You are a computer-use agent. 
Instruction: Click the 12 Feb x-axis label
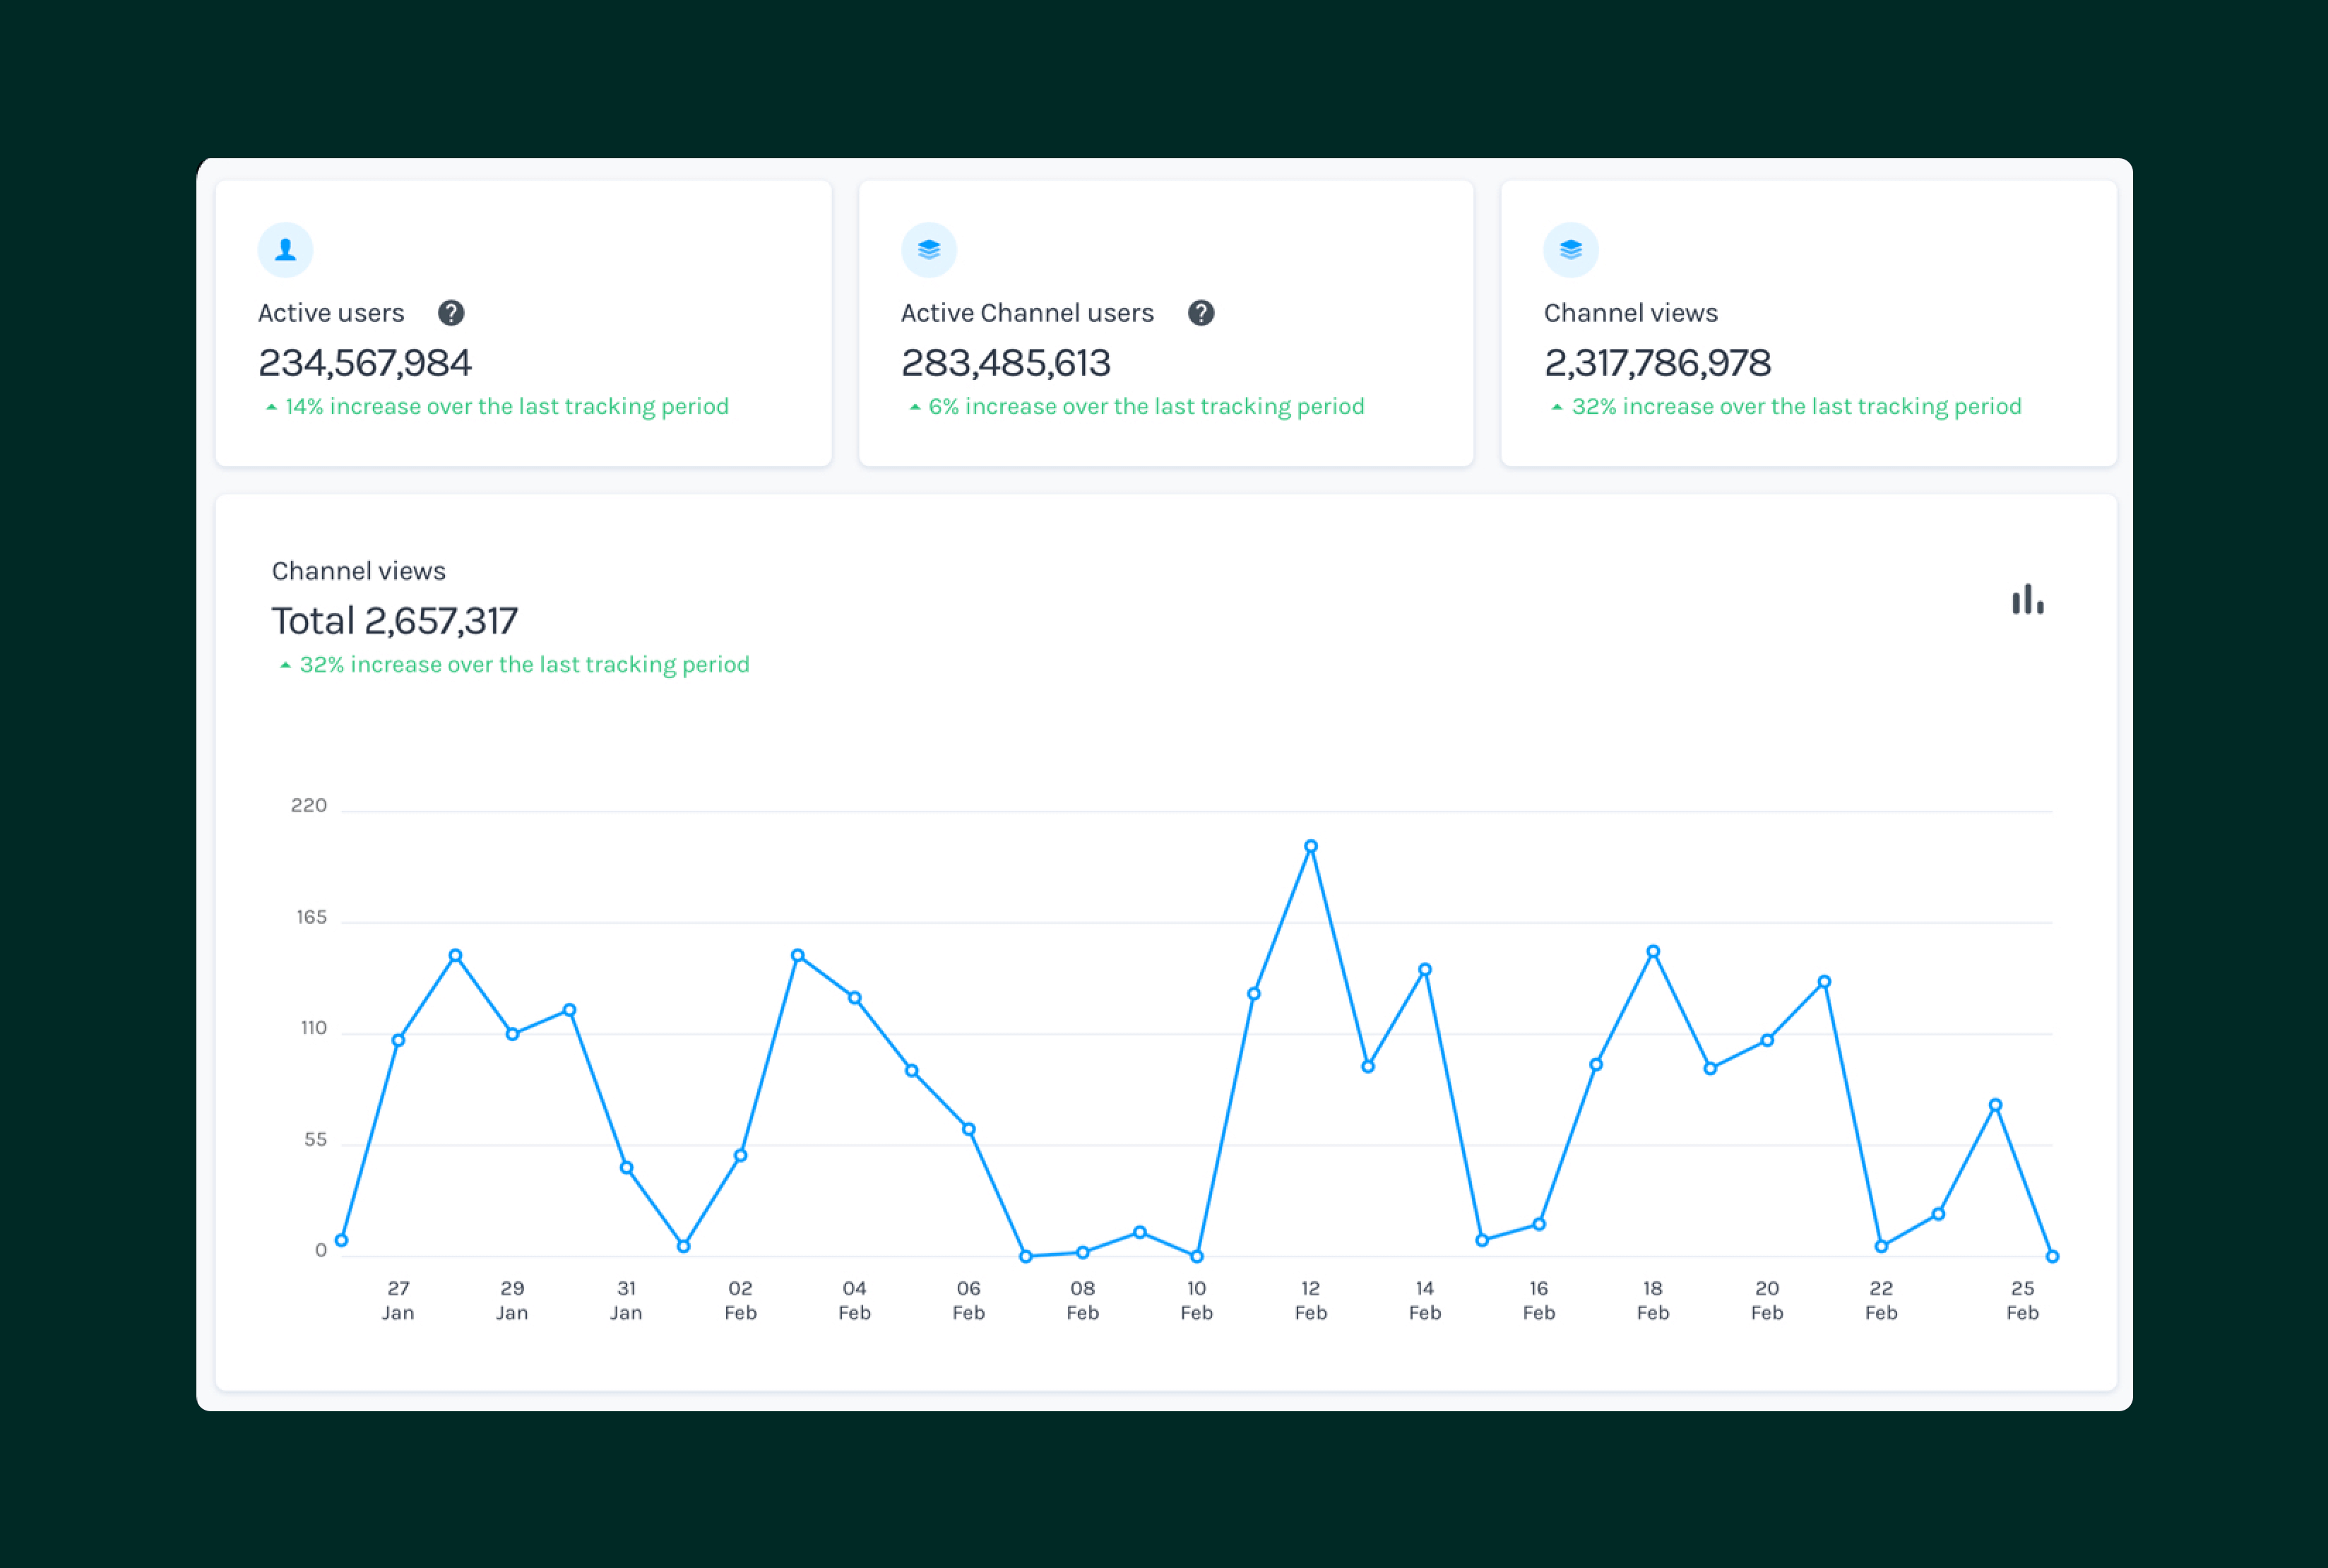(1310, 1300)
